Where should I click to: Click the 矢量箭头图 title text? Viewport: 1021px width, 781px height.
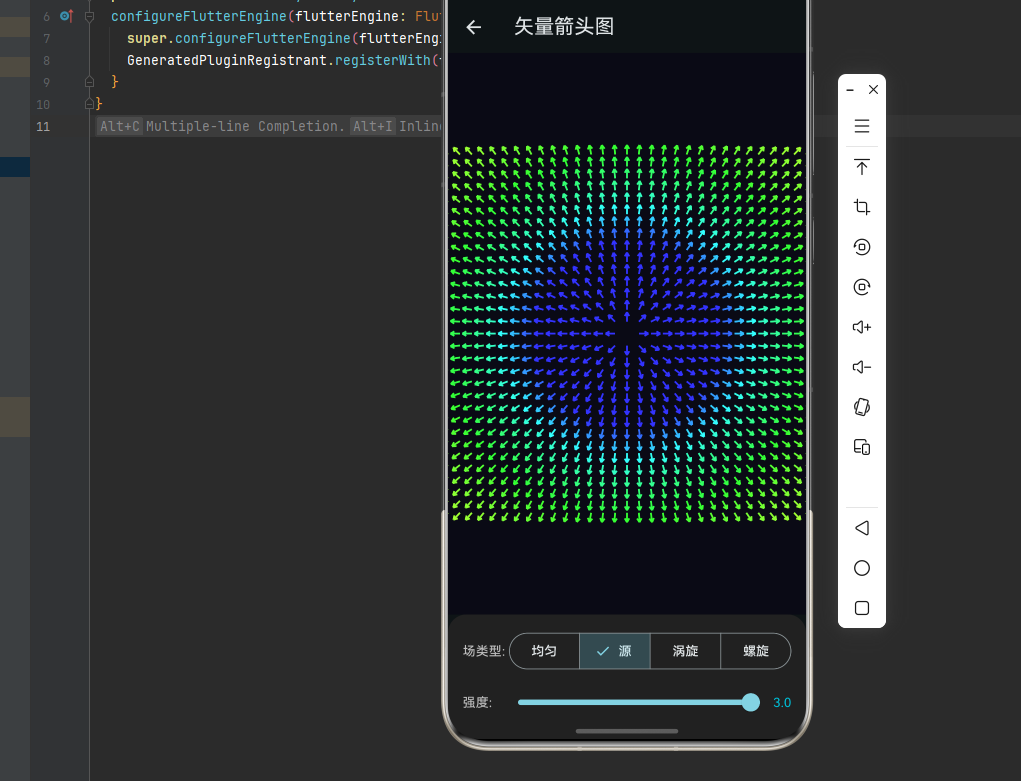pos(564,27)
